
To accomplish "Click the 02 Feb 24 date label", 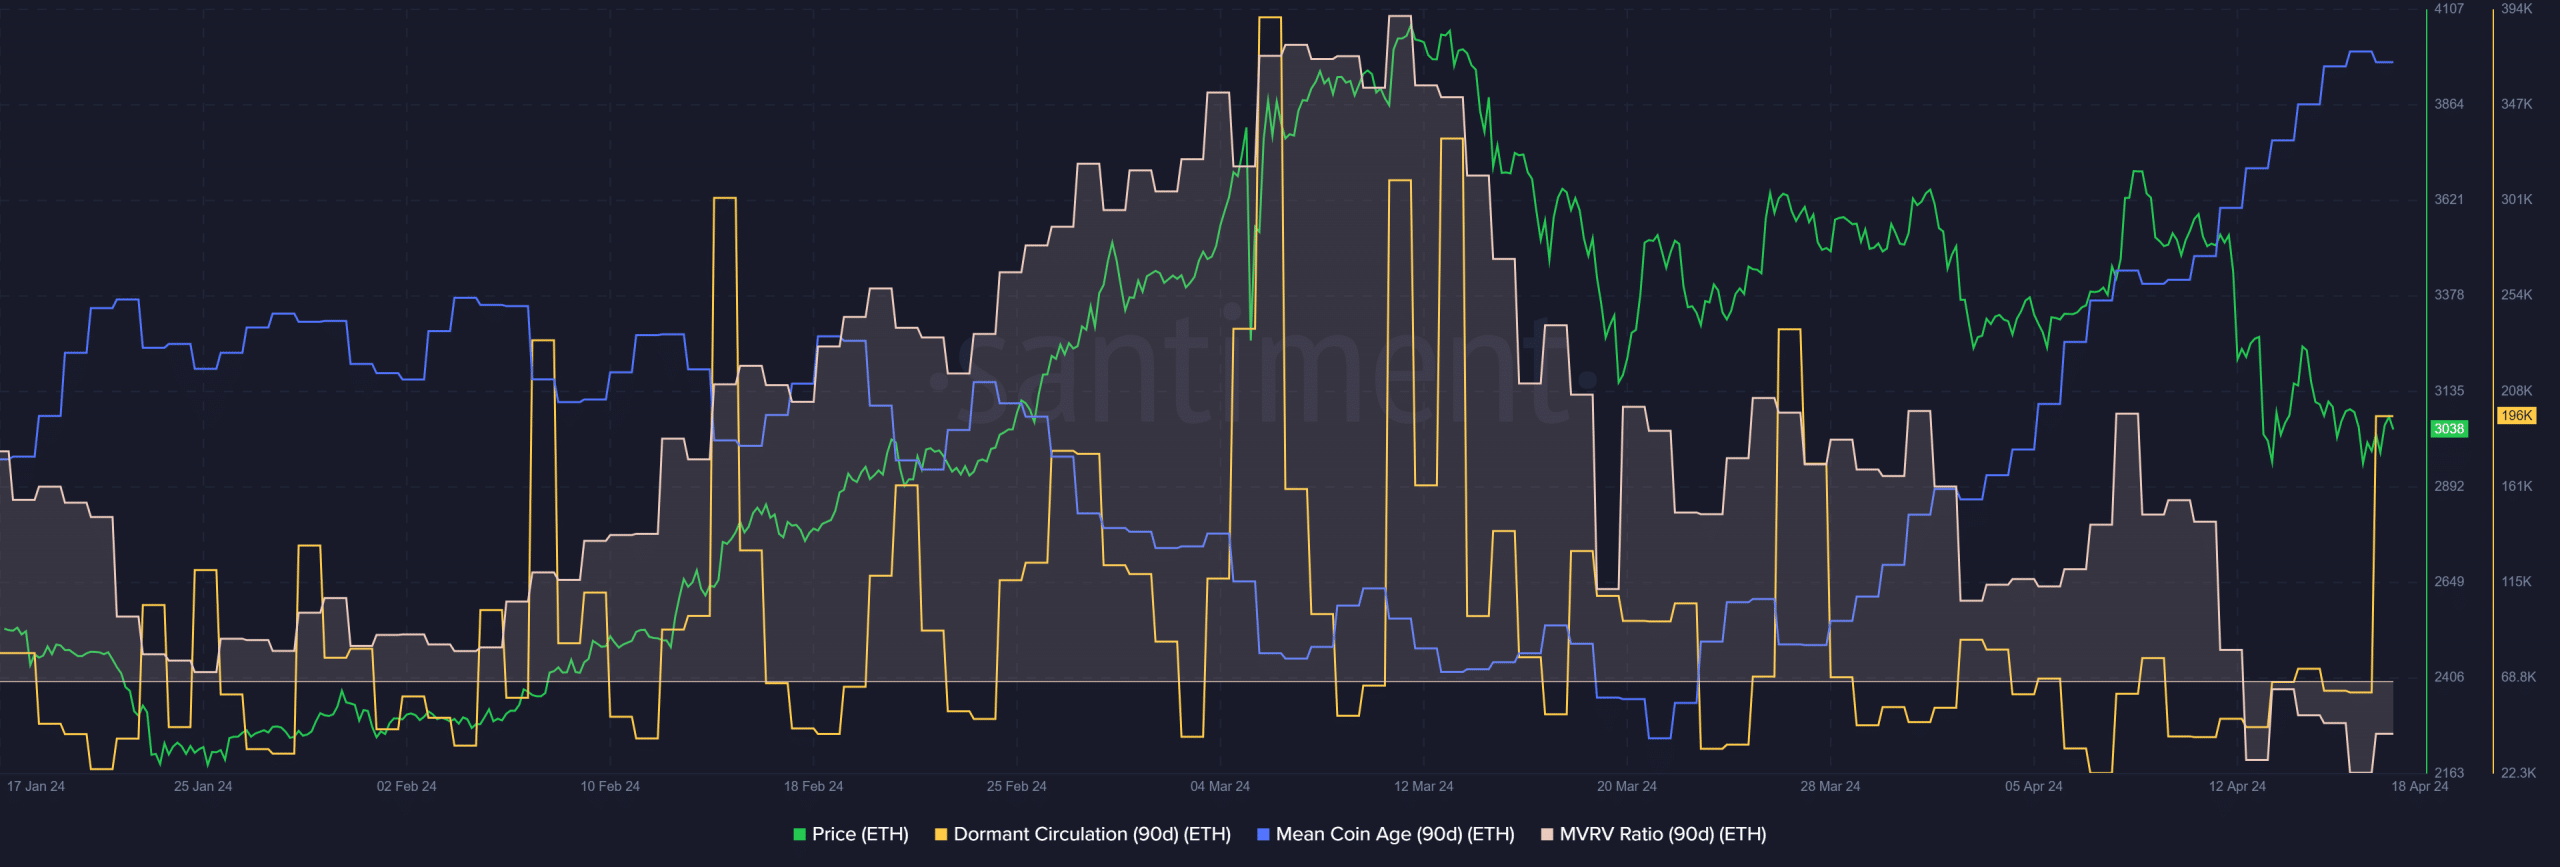I will click(x=407, y=786).
